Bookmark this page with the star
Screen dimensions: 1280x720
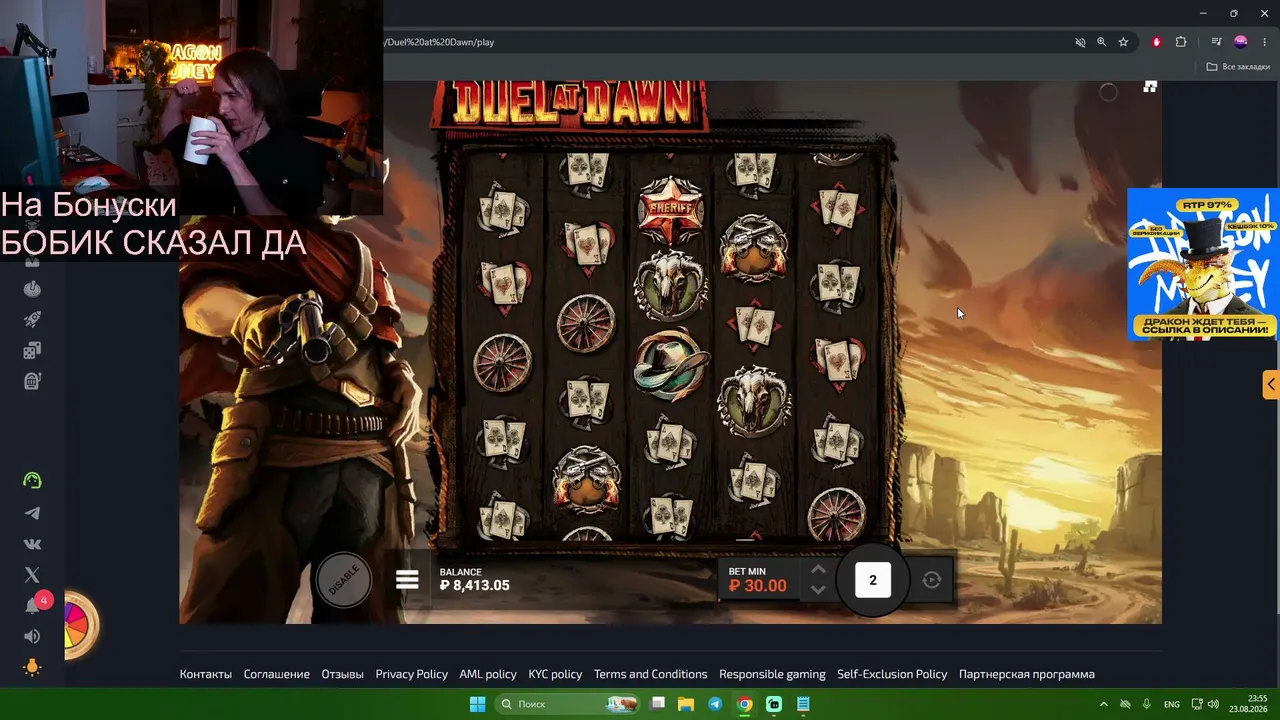pyautogui.click(x=1123, y=42)
